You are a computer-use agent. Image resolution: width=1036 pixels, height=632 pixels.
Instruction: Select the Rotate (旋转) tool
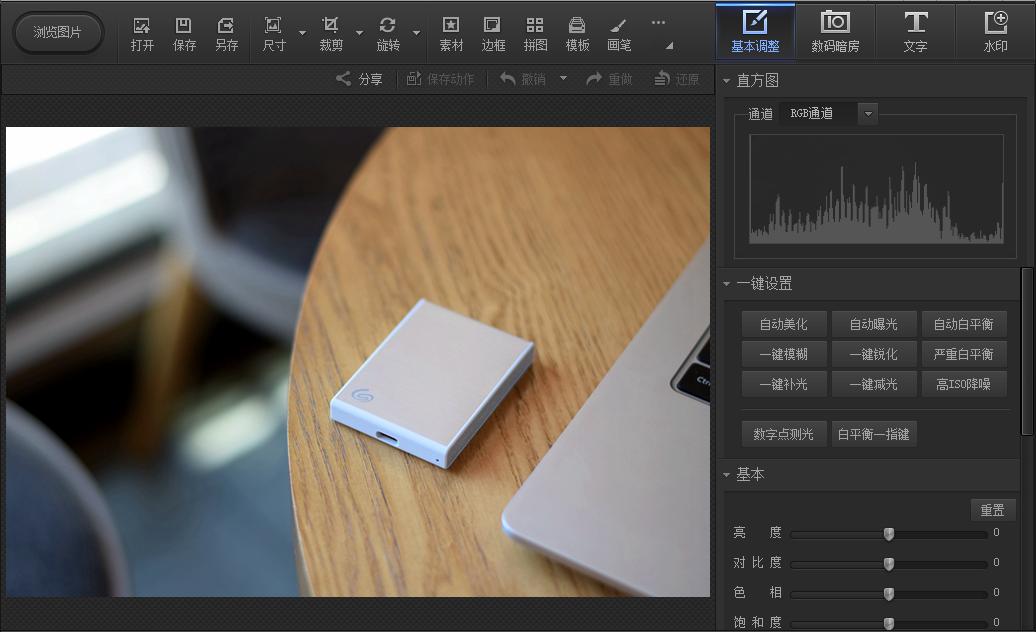pos(388,33)
